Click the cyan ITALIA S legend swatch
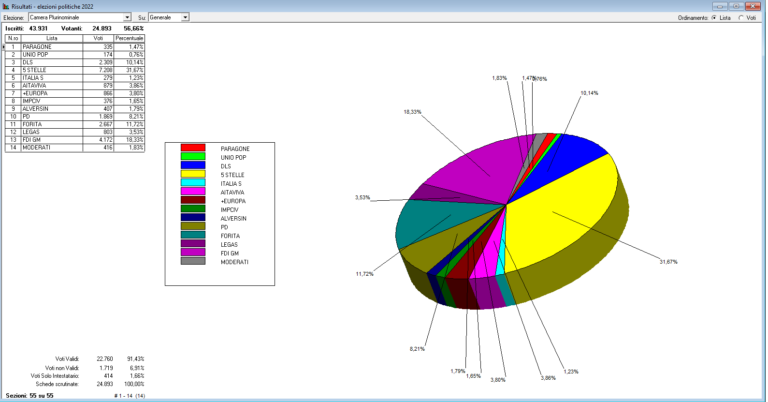 click(x=193, y=183)
